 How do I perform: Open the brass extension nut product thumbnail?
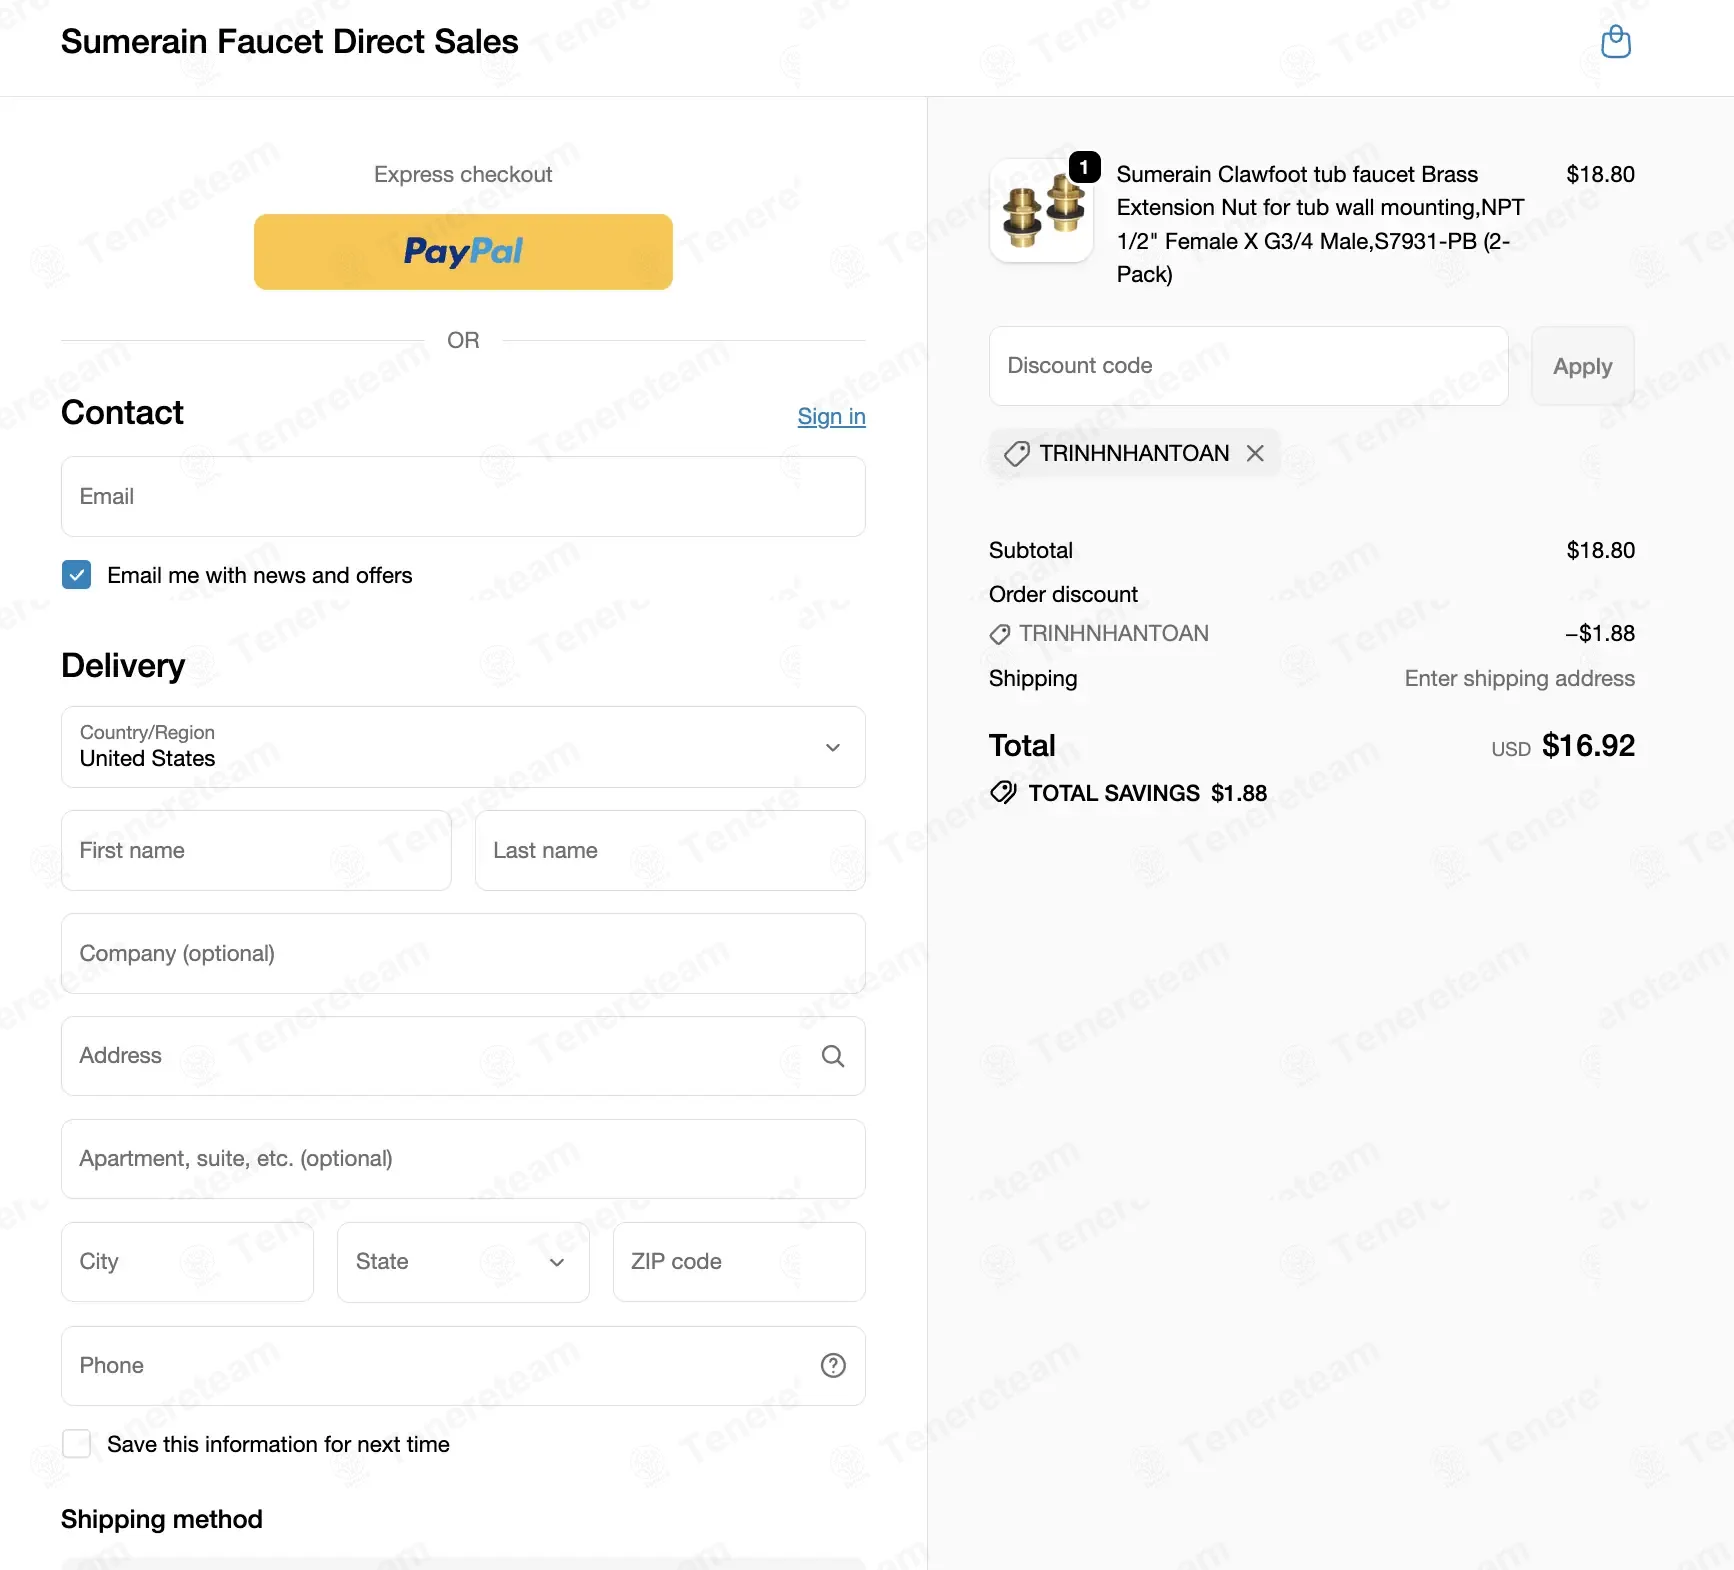[1041, 211]
